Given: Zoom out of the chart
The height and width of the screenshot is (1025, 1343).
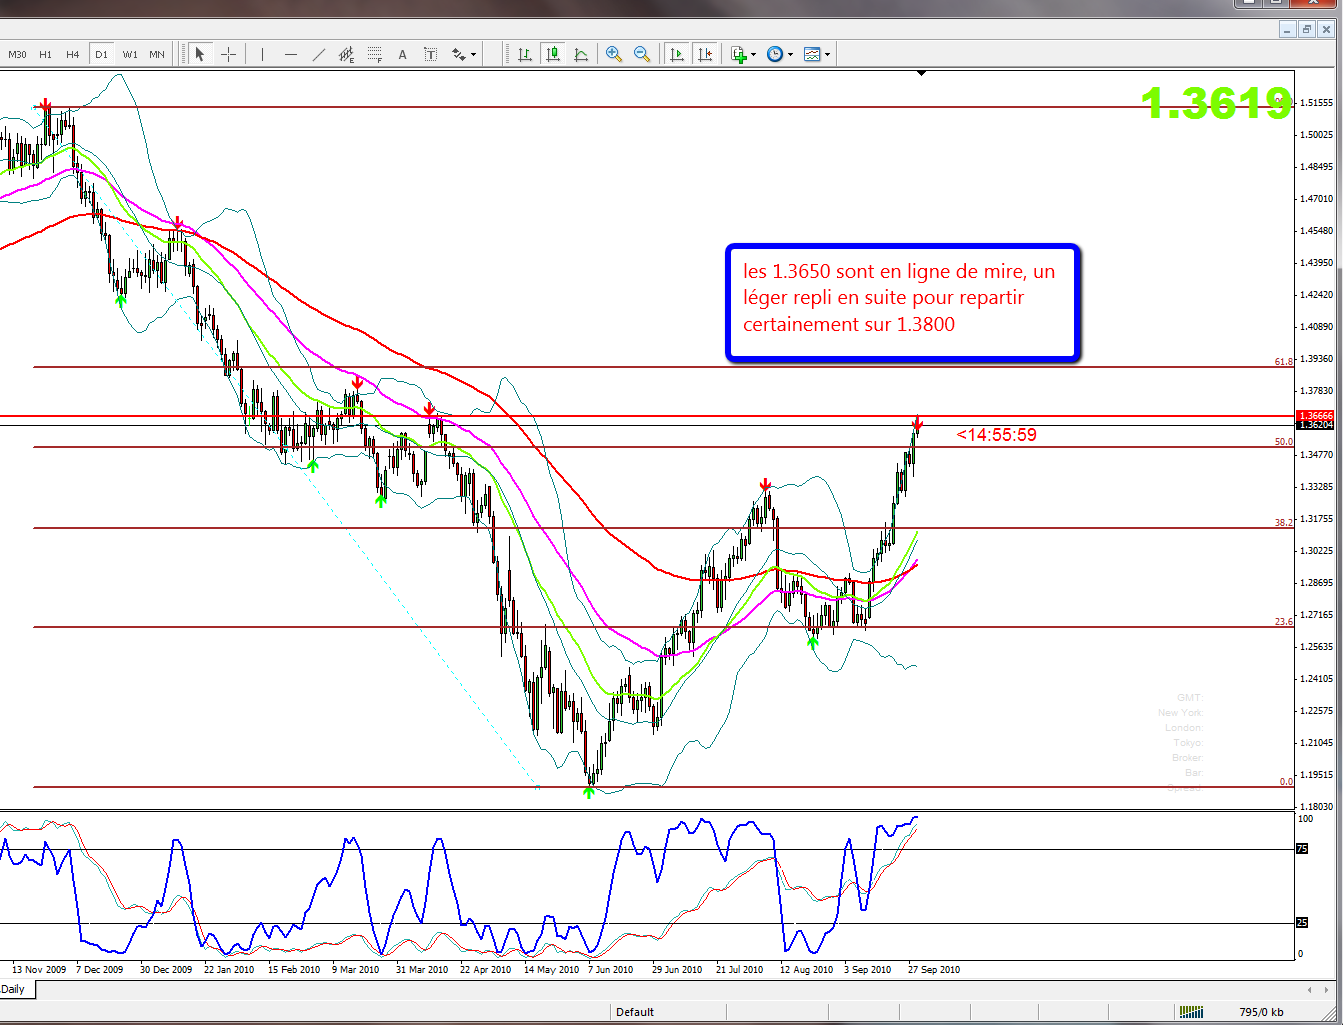Looking at the screenshot, I should tap(642, 54).
